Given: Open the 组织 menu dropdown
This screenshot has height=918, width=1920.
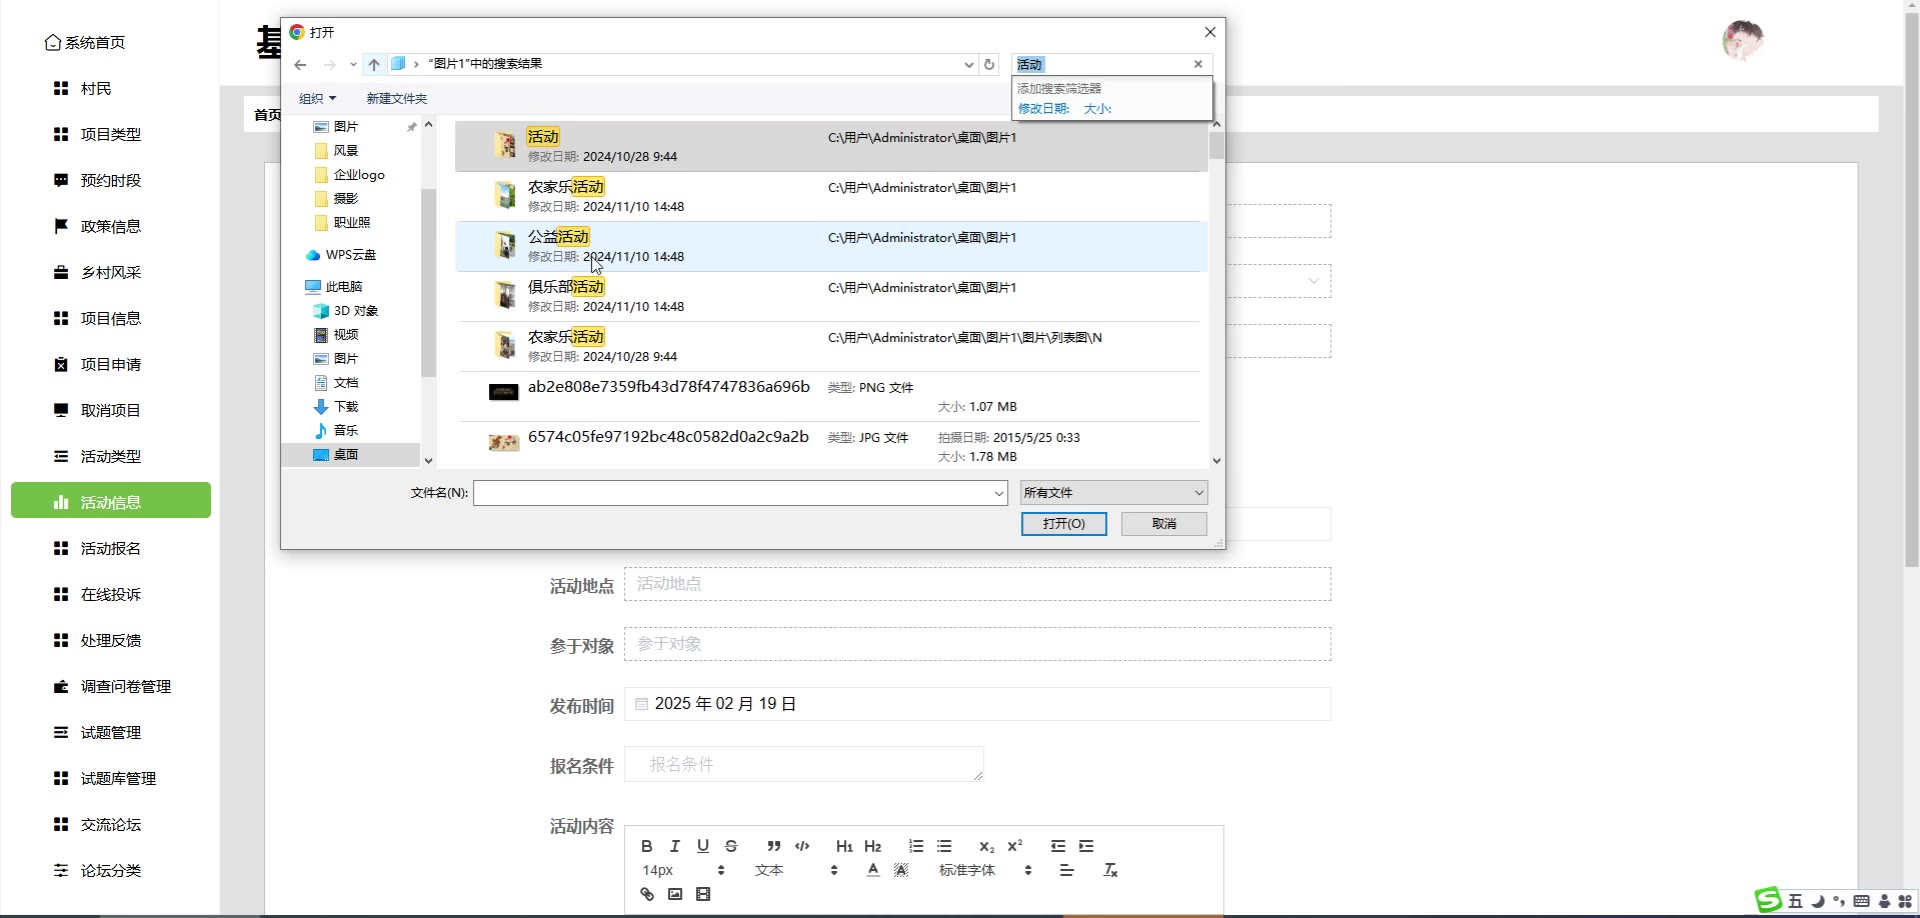Looking at the screenshot, I should [317, 98].
